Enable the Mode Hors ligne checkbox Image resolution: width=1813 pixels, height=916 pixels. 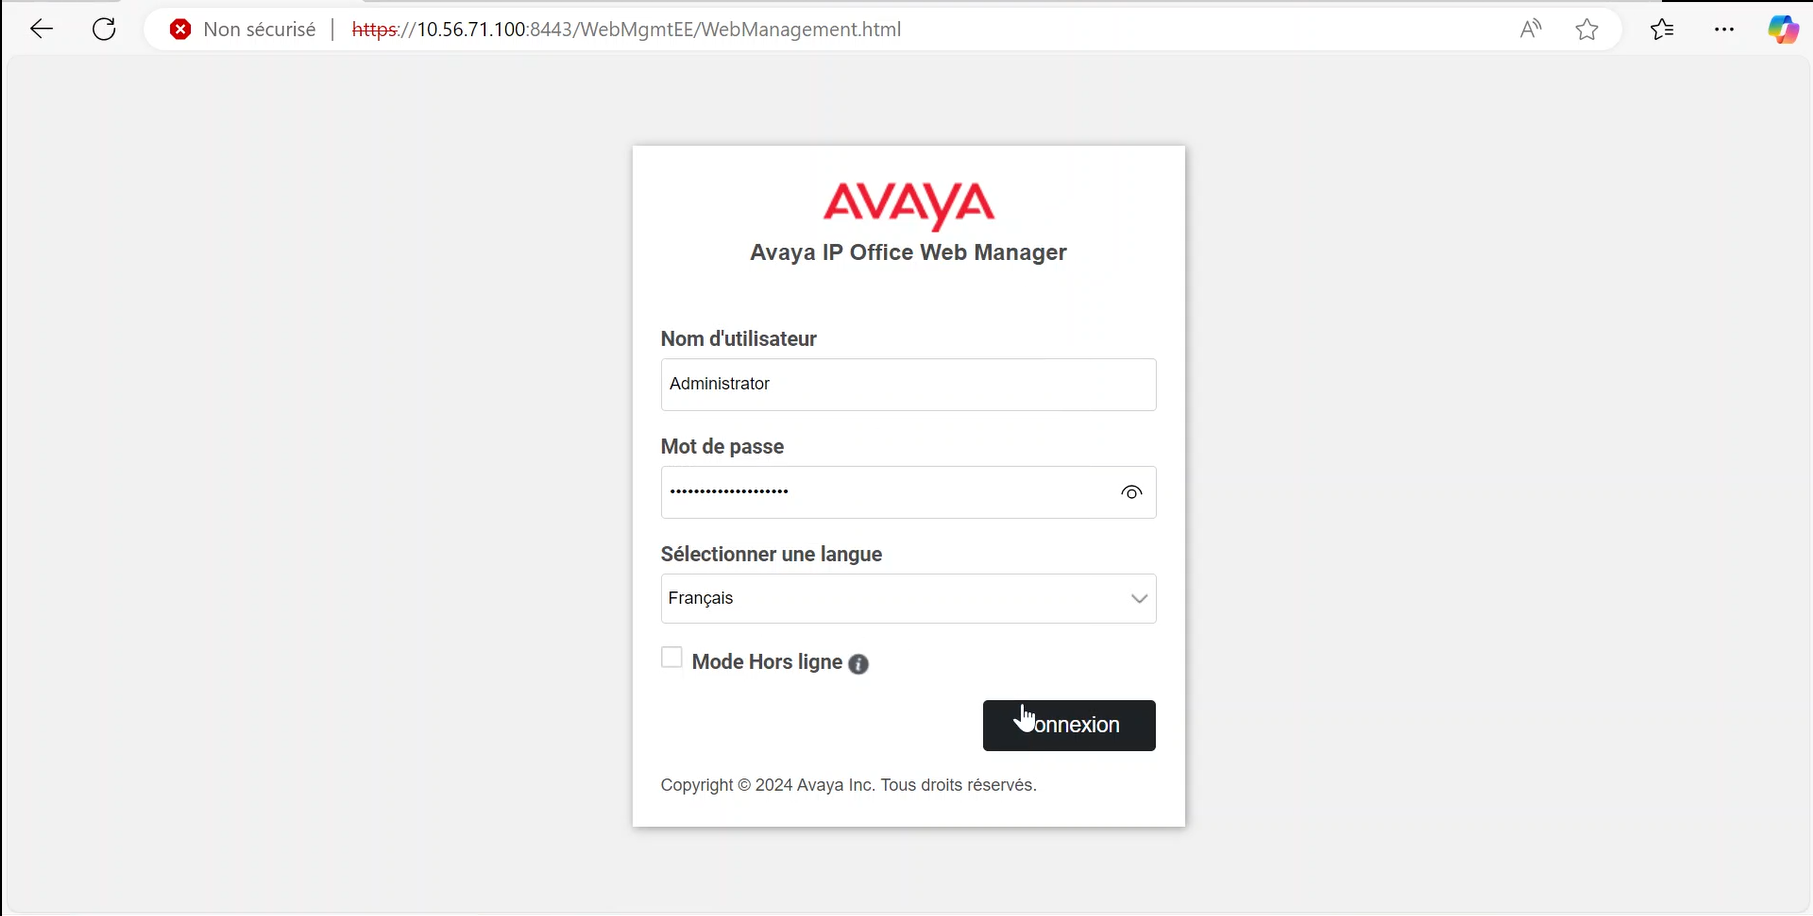[672, 658]
